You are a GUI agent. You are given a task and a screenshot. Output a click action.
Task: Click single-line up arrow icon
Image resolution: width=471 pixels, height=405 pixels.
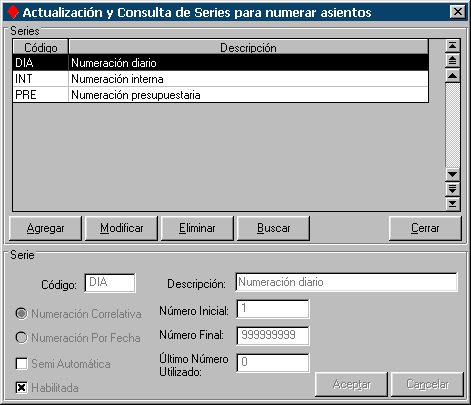[x=452, y=75]
